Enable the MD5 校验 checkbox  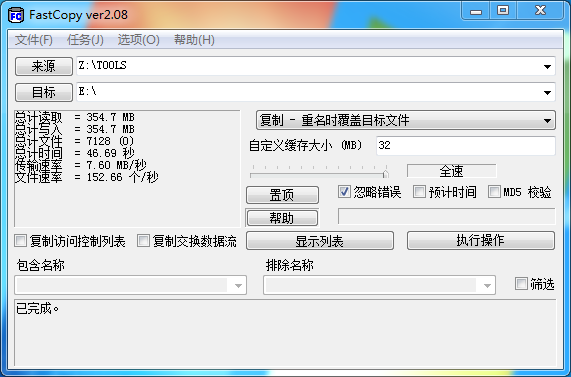click(494, 192)
